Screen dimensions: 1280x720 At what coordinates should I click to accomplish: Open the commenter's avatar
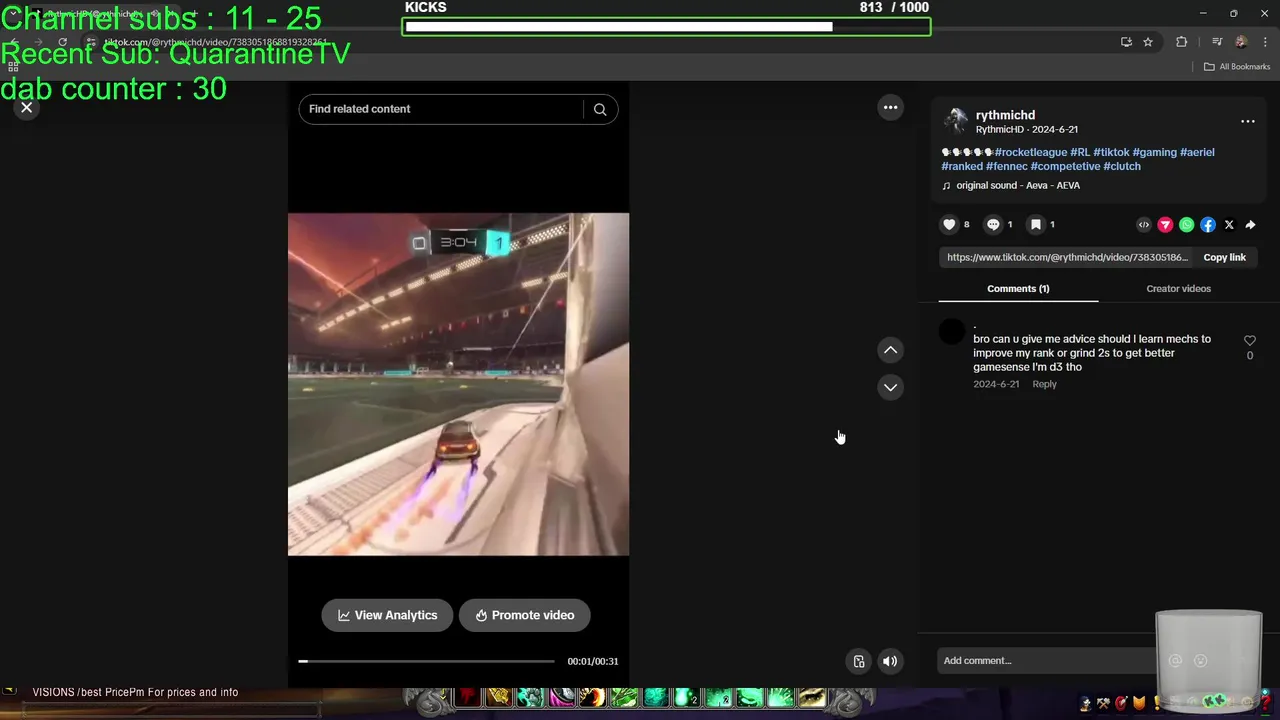pos(952,331)
